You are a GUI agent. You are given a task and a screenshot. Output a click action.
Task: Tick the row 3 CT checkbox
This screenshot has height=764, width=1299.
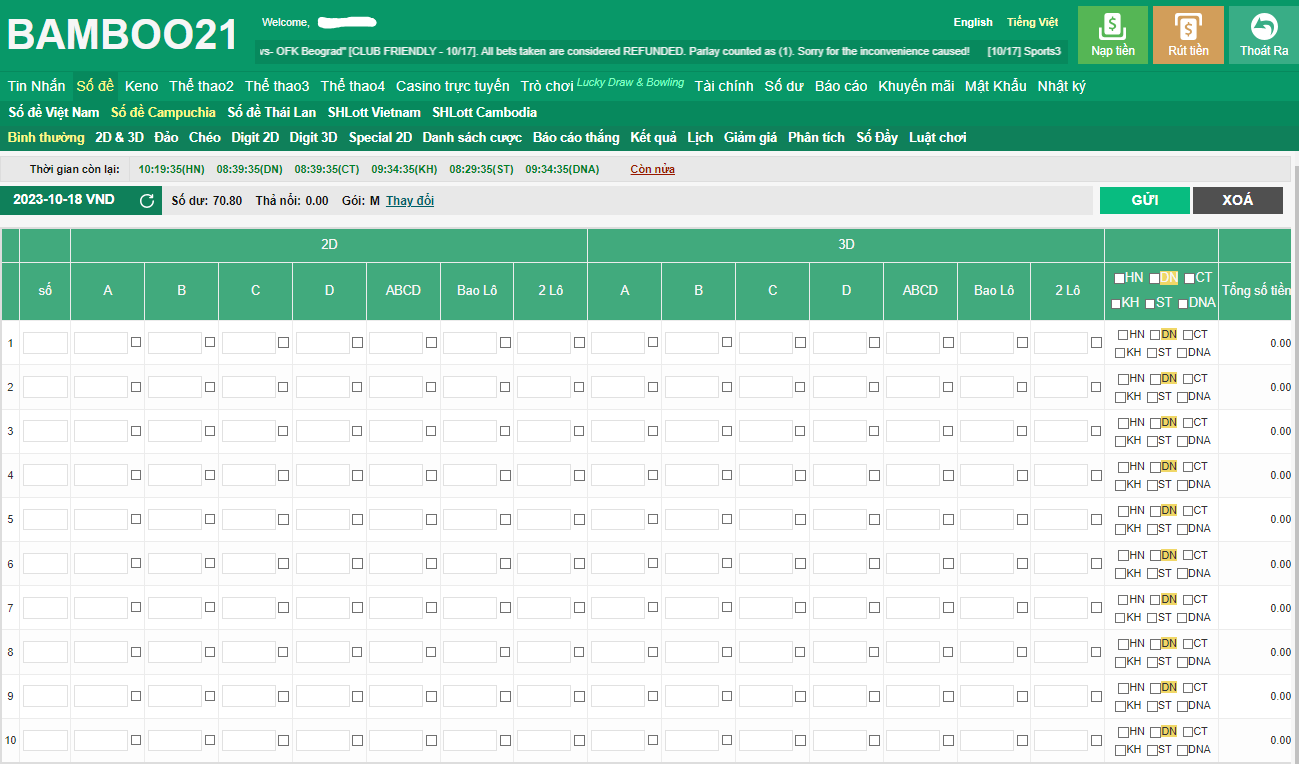coord(1188,423)
